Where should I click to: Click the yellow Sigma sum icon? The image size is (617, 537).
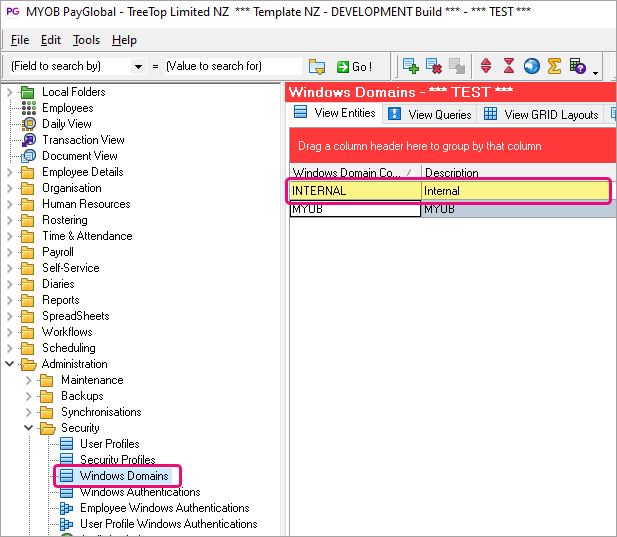point(553,66)
